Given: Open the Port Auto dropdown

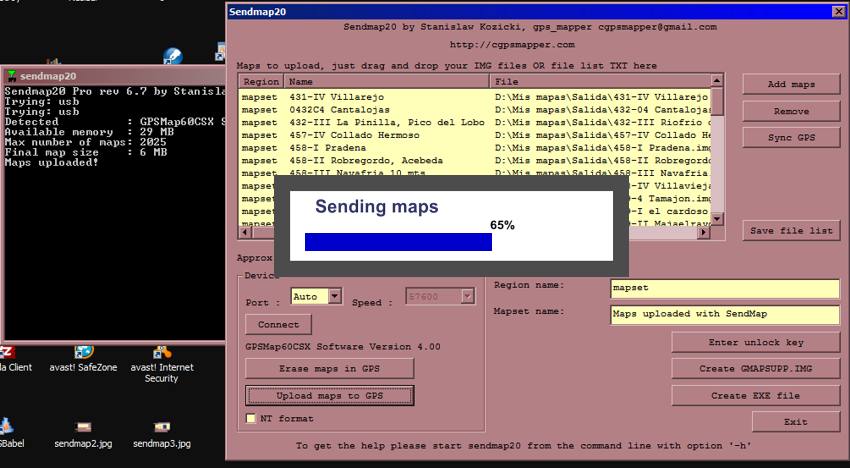Looking at the screenshot, I should [334, 296].
